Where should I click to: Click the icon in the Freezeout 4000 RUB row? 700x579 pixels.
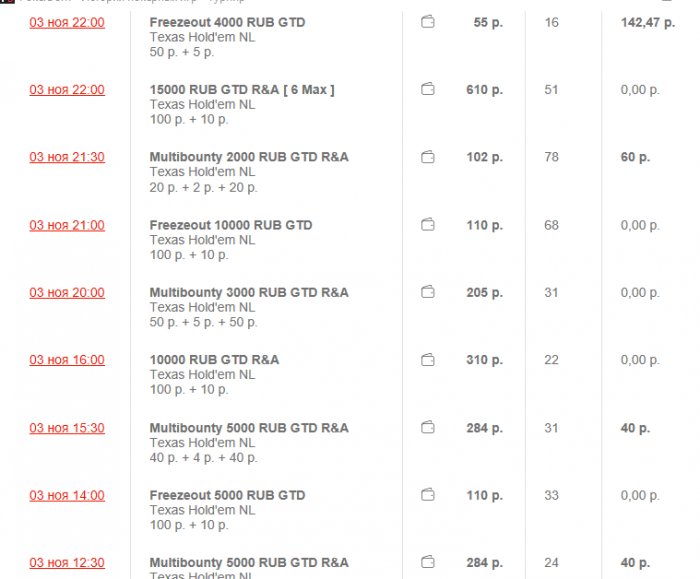click(x=428, y=22)
